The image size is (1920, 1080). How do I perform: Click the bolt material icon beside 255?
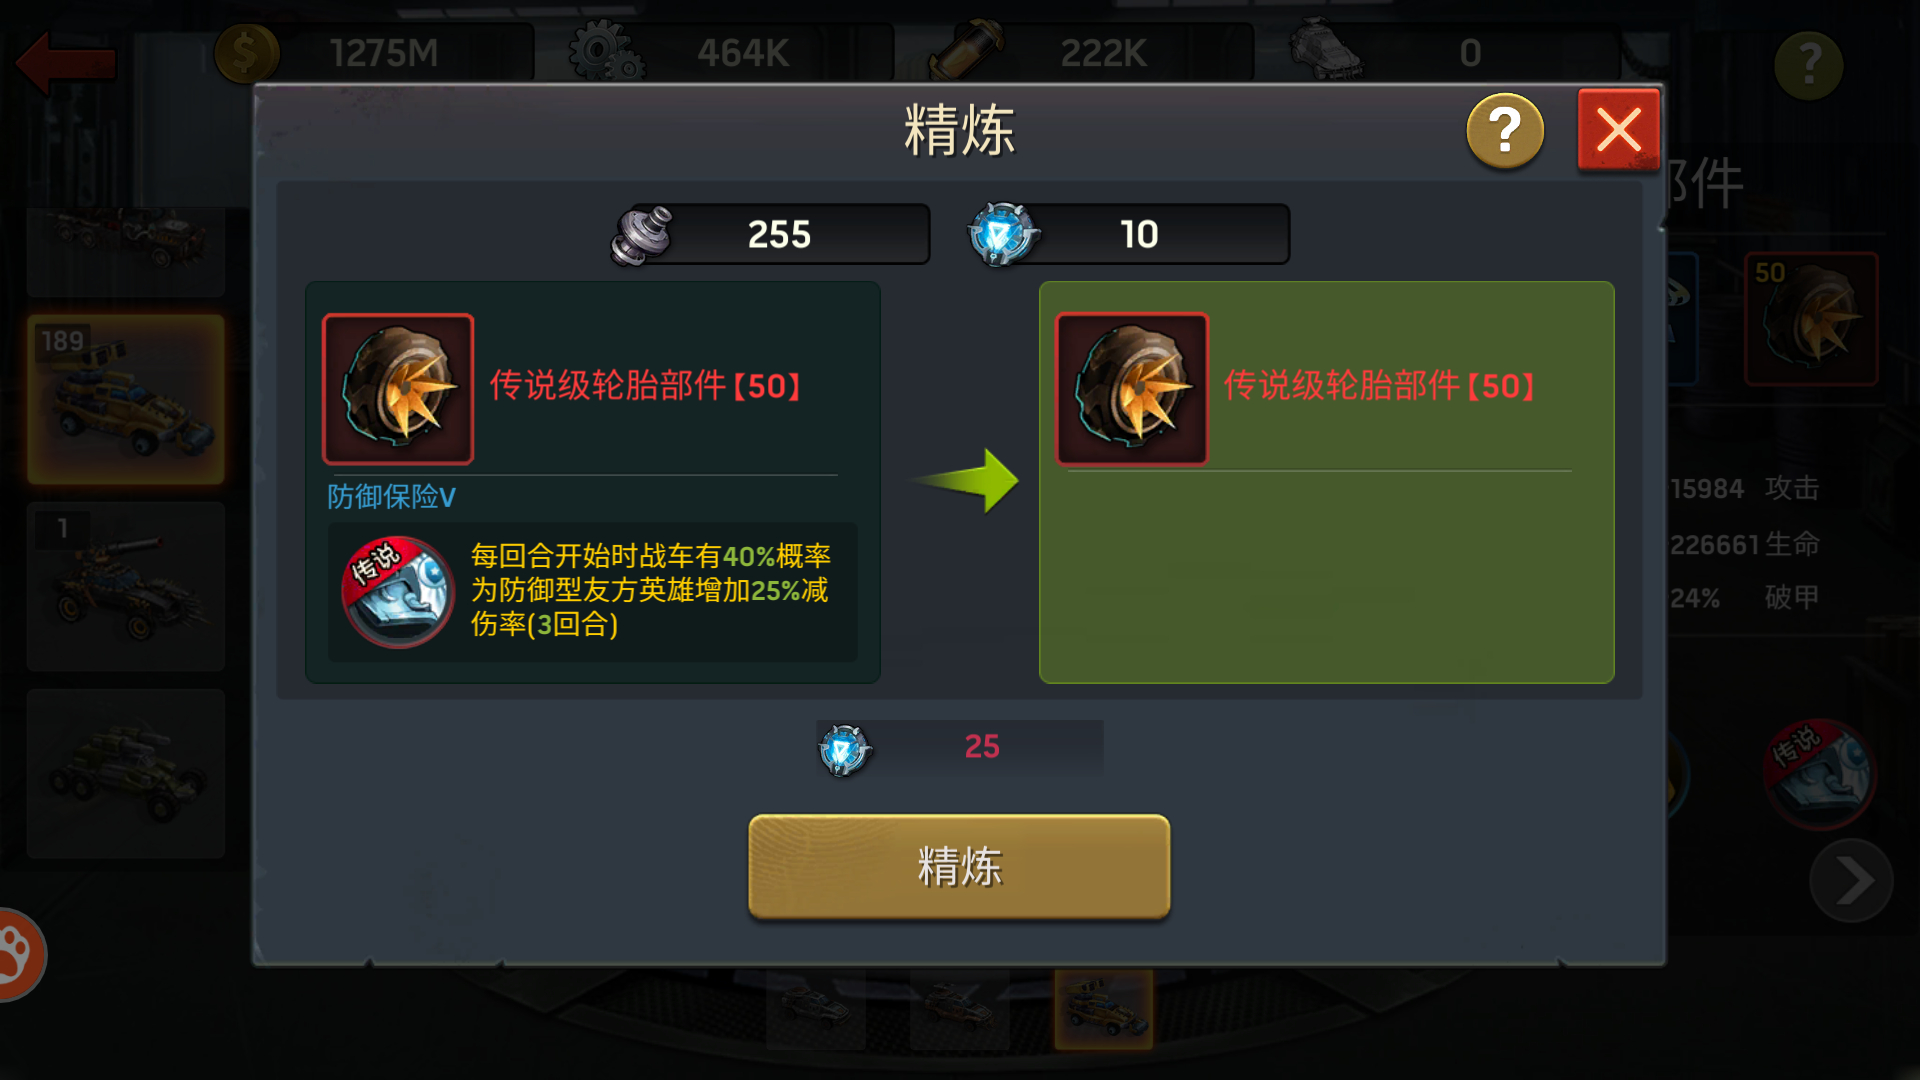pos(641,235)
